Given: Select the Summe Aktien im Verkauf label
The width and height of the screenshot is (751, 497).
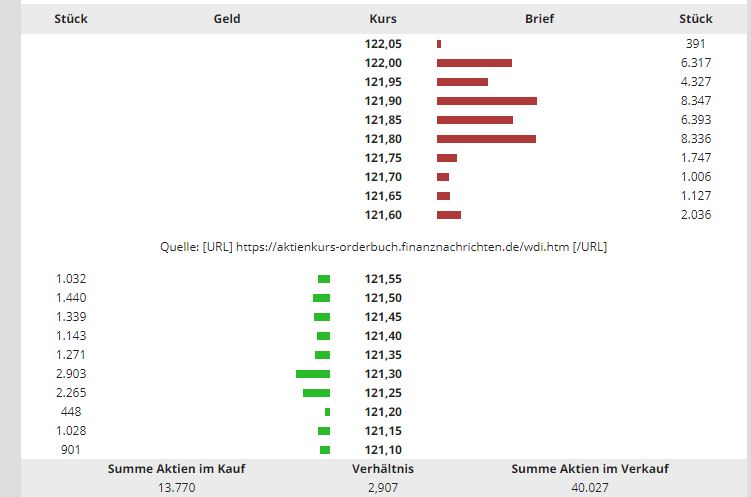Looking at the screenshot, I should [x=590, y=469].
